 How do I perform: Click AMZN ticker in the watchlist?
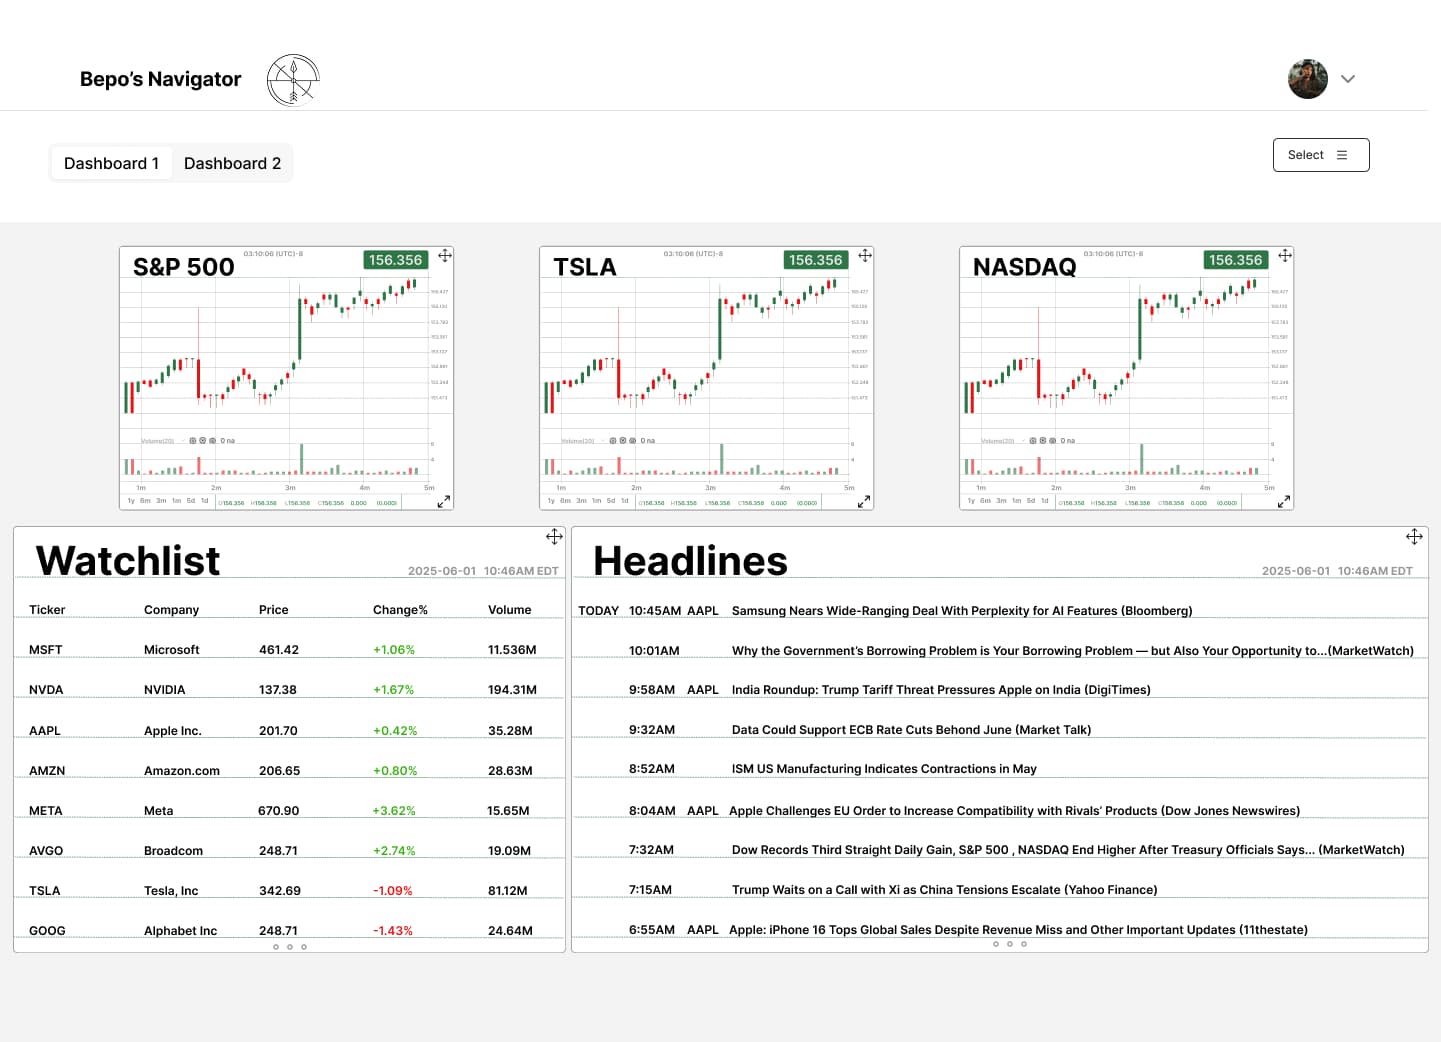(x=47, y=771)
